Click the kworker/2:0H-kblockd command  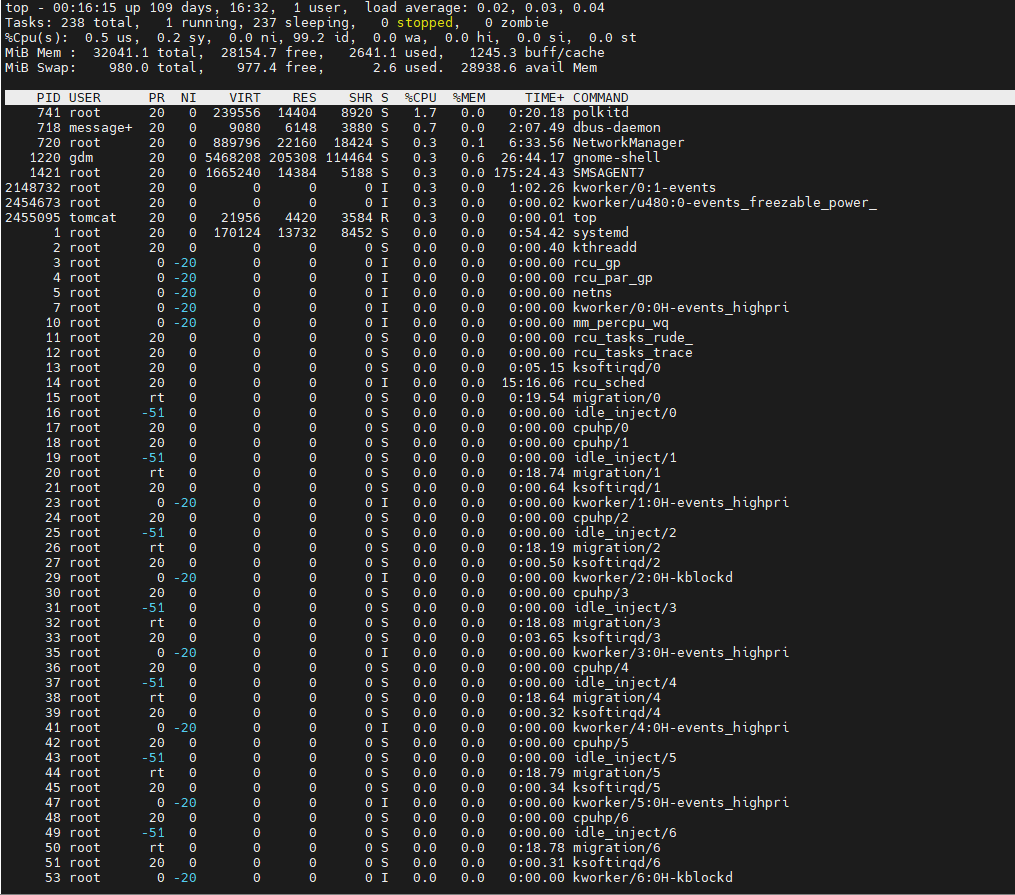652,577
